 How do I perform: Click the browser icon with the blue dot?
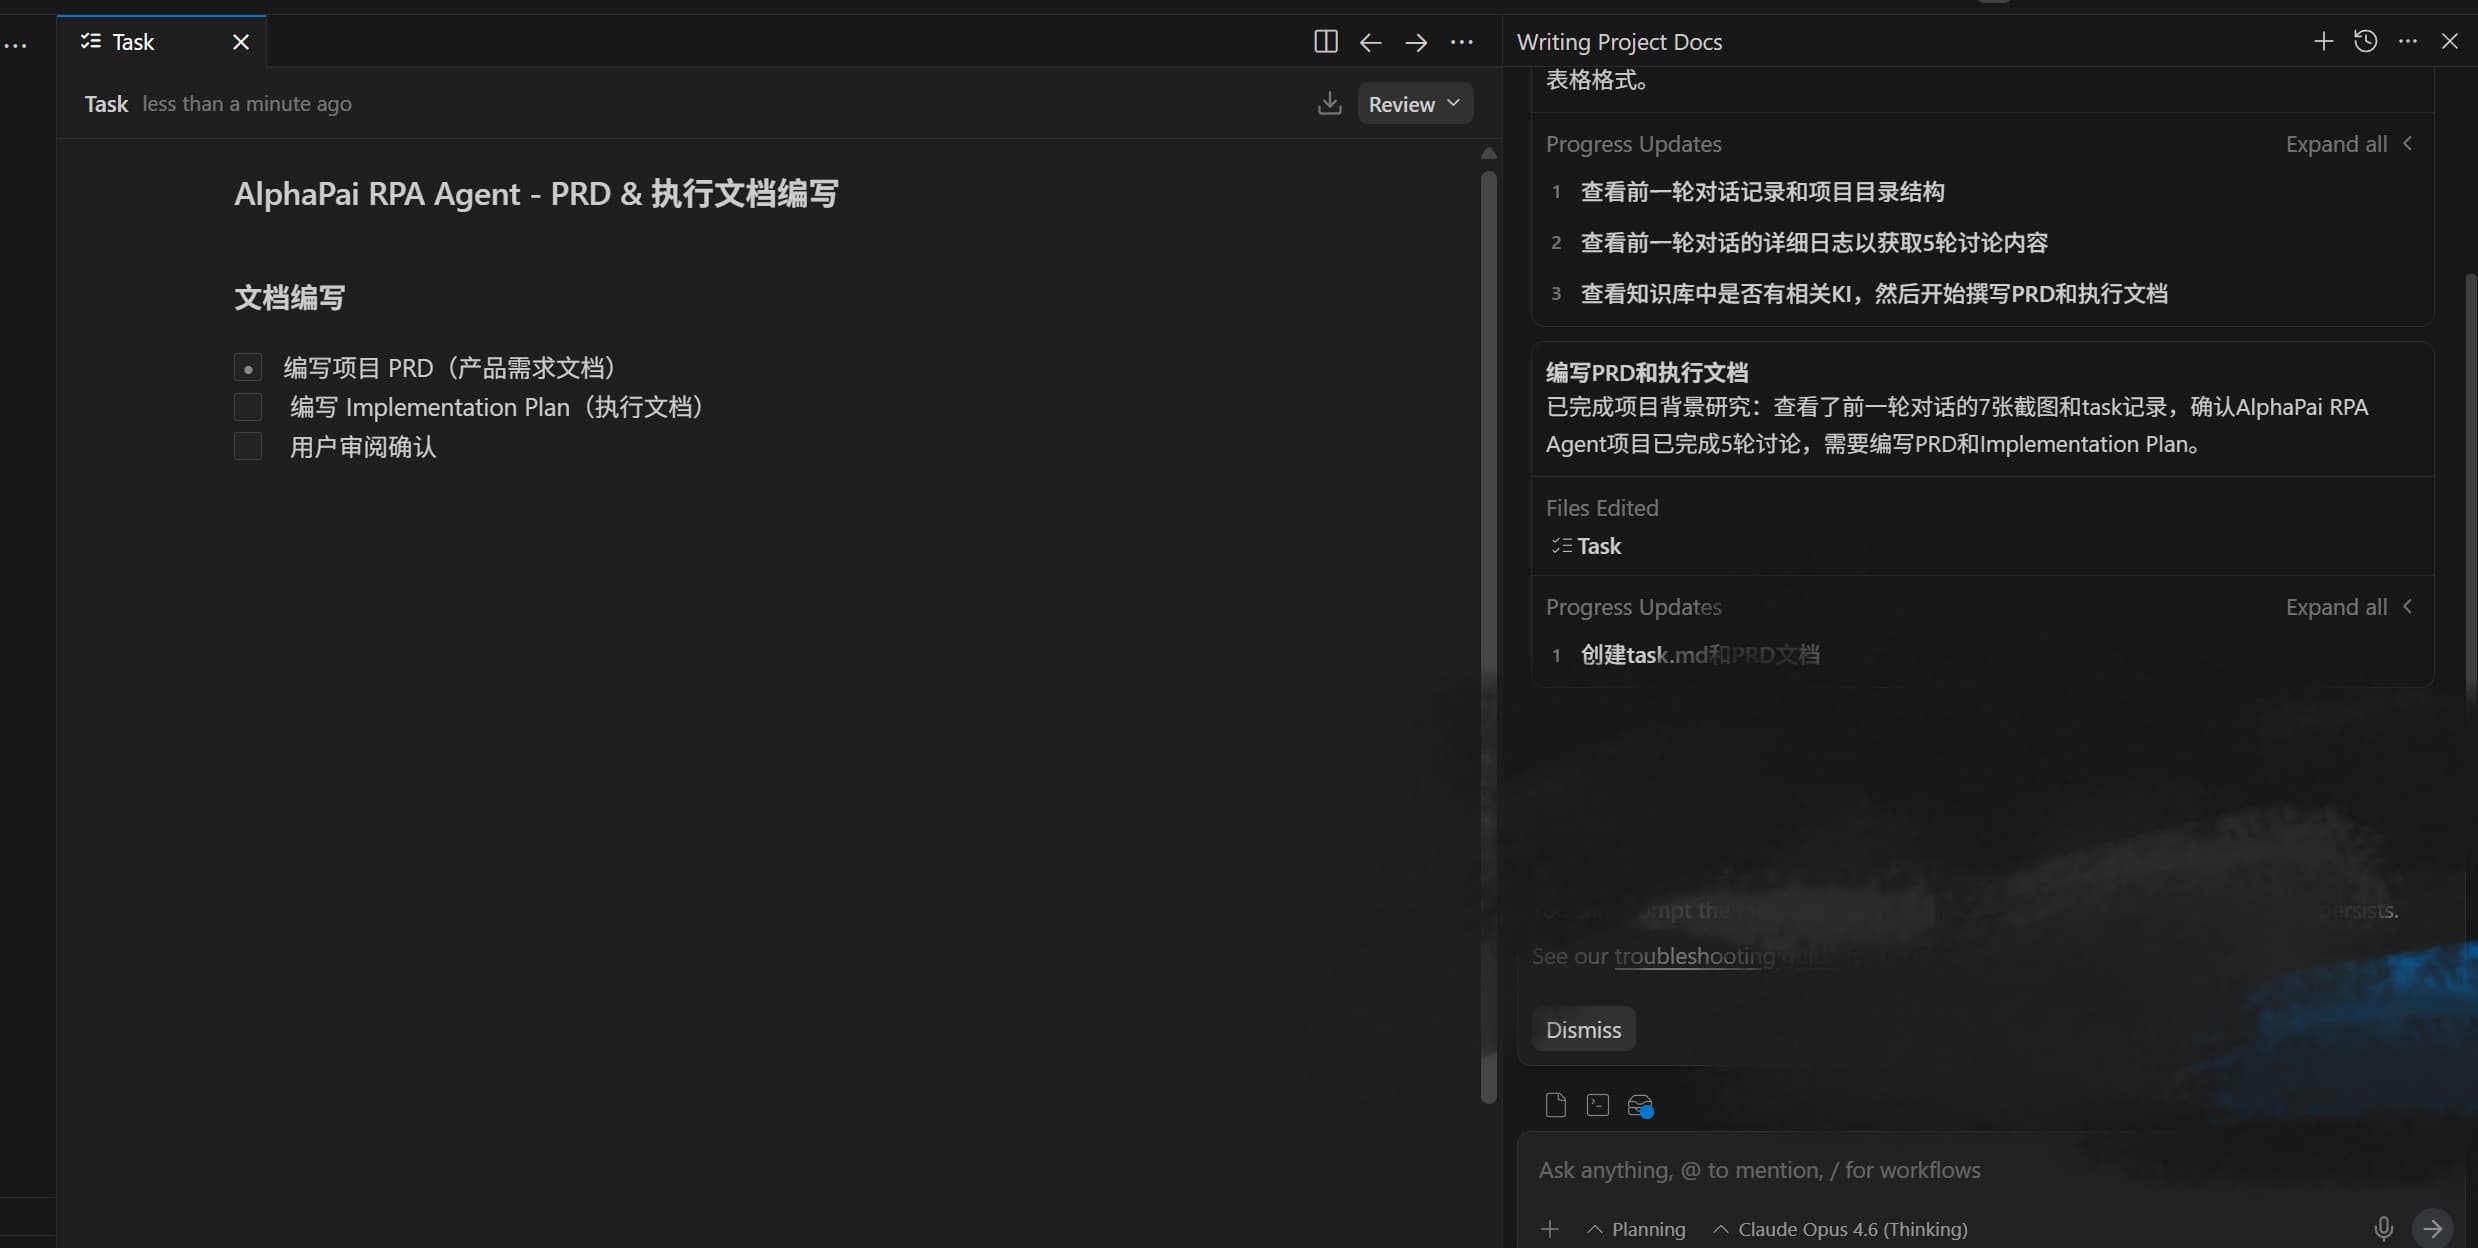point(1640,1106)
